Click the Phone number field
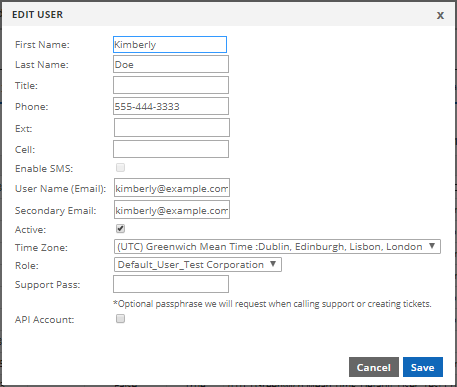This screenshot has height=387, width=457. pyautogui.click(x=171, y=106)
